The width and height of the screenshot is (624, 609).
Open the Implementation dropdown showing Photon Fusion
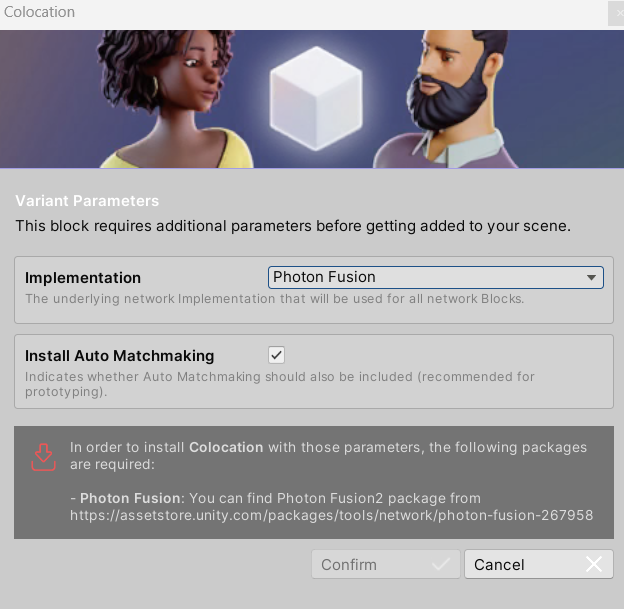(x=436, y=277)
